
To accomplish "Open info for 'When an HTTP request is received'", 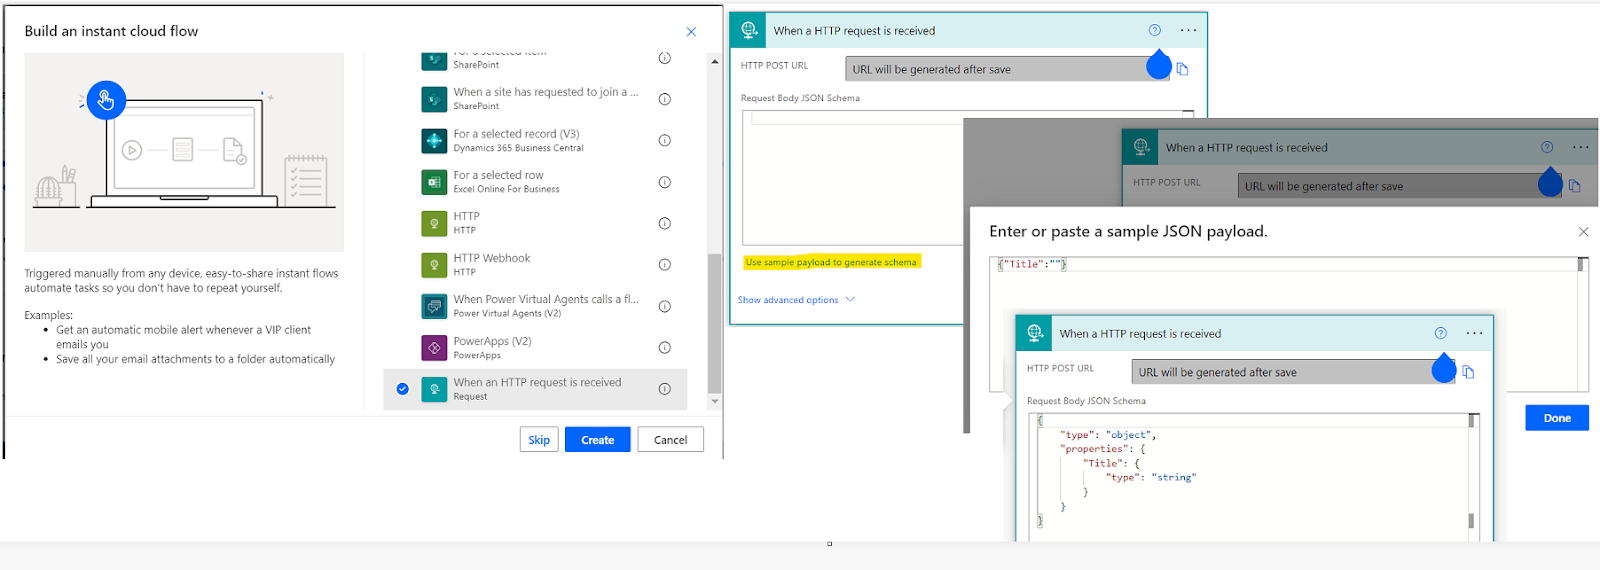I will click(x=664, y=389).
